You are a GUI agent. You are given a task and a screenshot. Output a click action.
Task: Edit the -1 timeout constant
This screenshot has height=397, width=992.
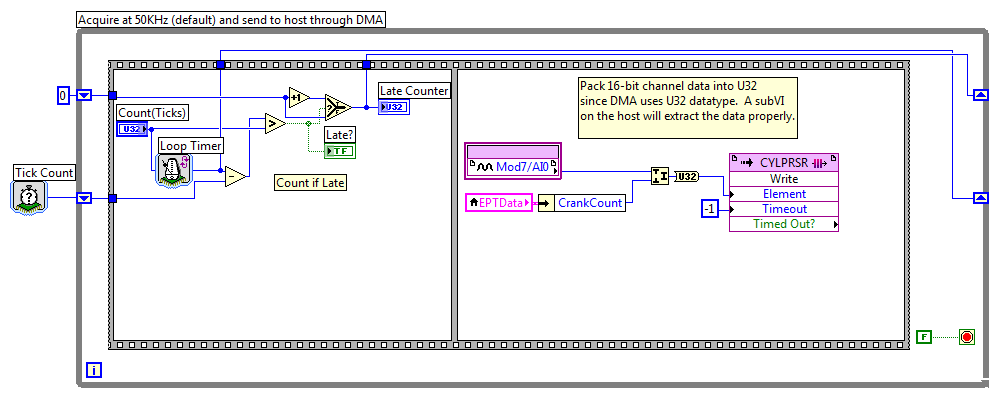pos(710,209)
